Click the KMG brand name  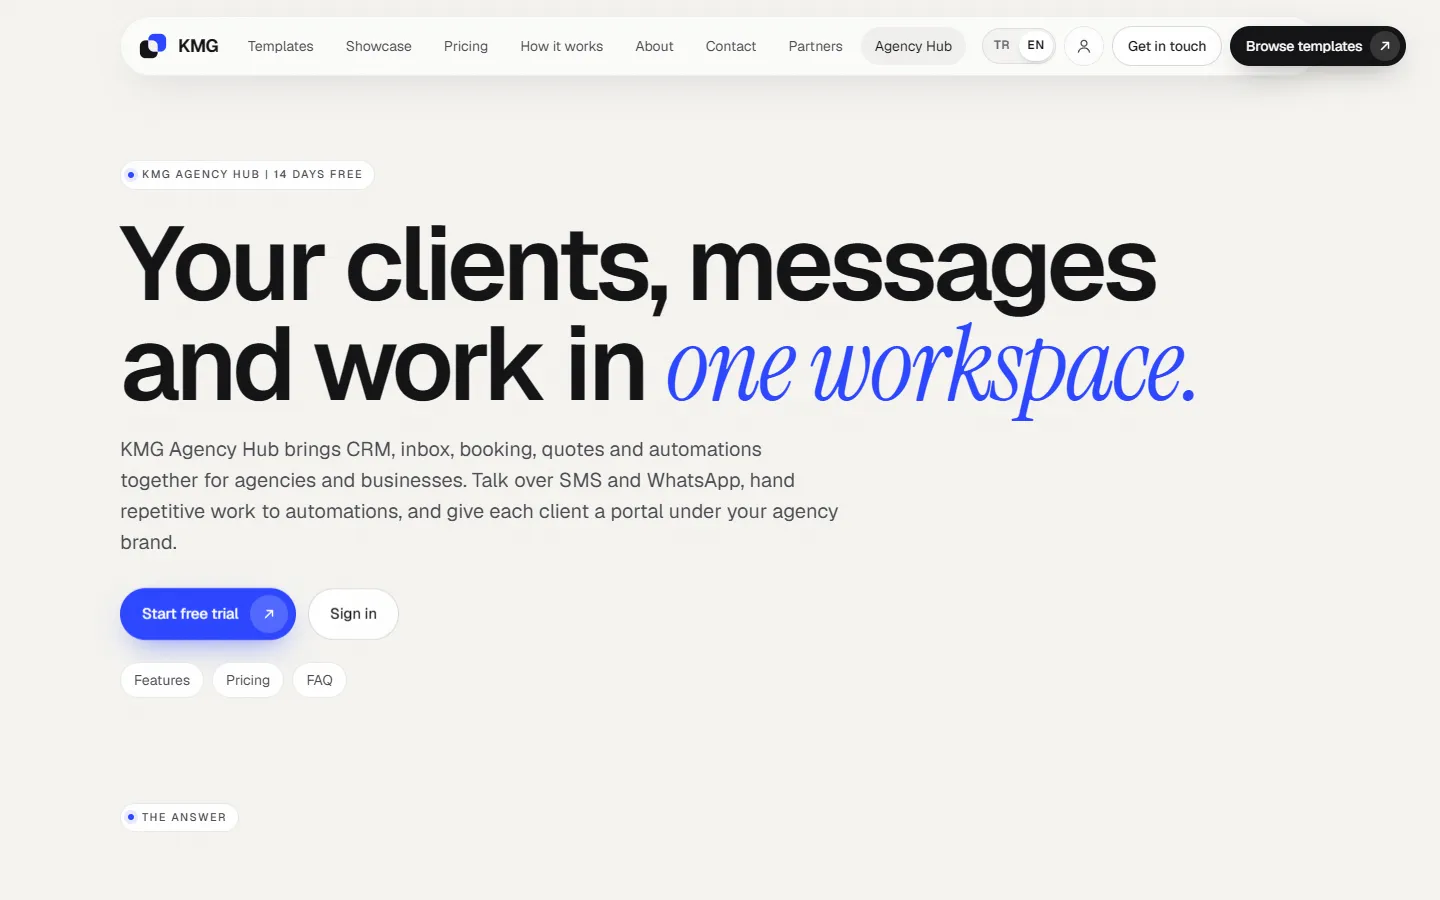click(198, 46)
